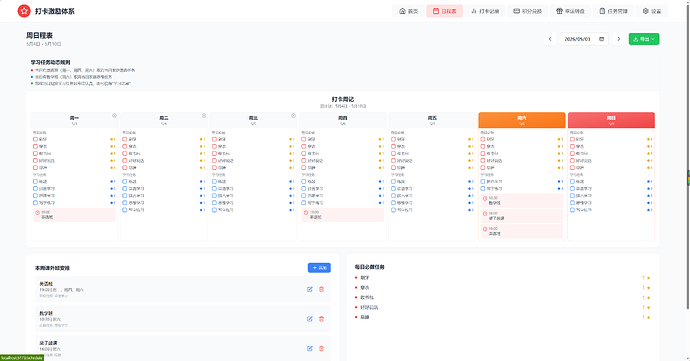The height and width of the screenshot is (361, 690).
Task: Click the 打卡周记 section title
Action: [x=343, y=99]
